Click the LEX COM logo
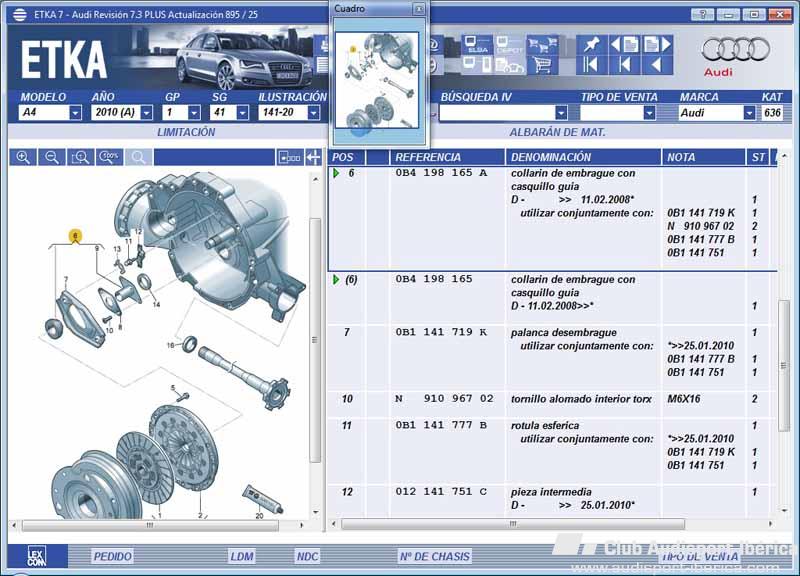This screenshot has height=576, width=800. [37, 556]
